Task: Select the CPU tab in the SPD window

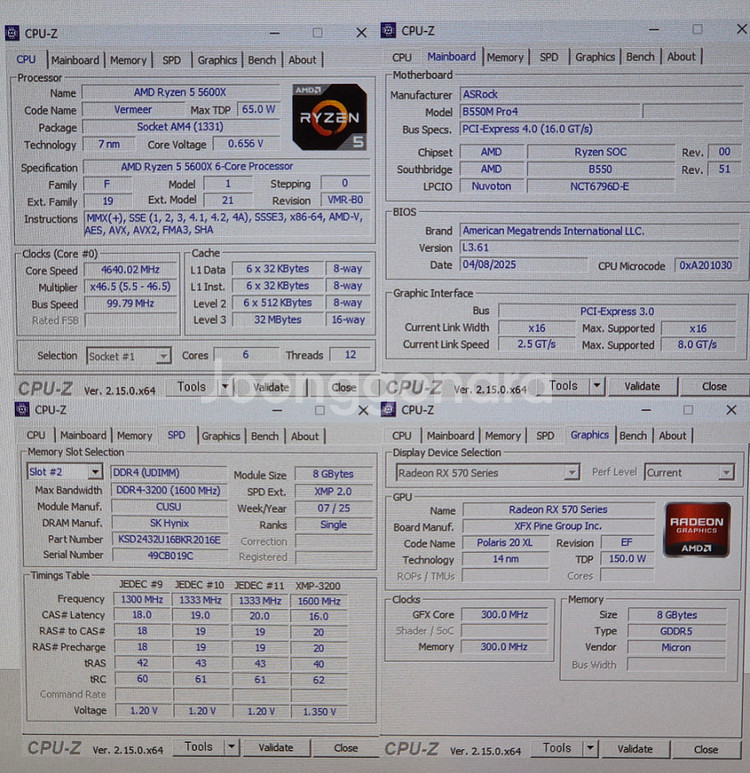Action: tap(36, 436)
